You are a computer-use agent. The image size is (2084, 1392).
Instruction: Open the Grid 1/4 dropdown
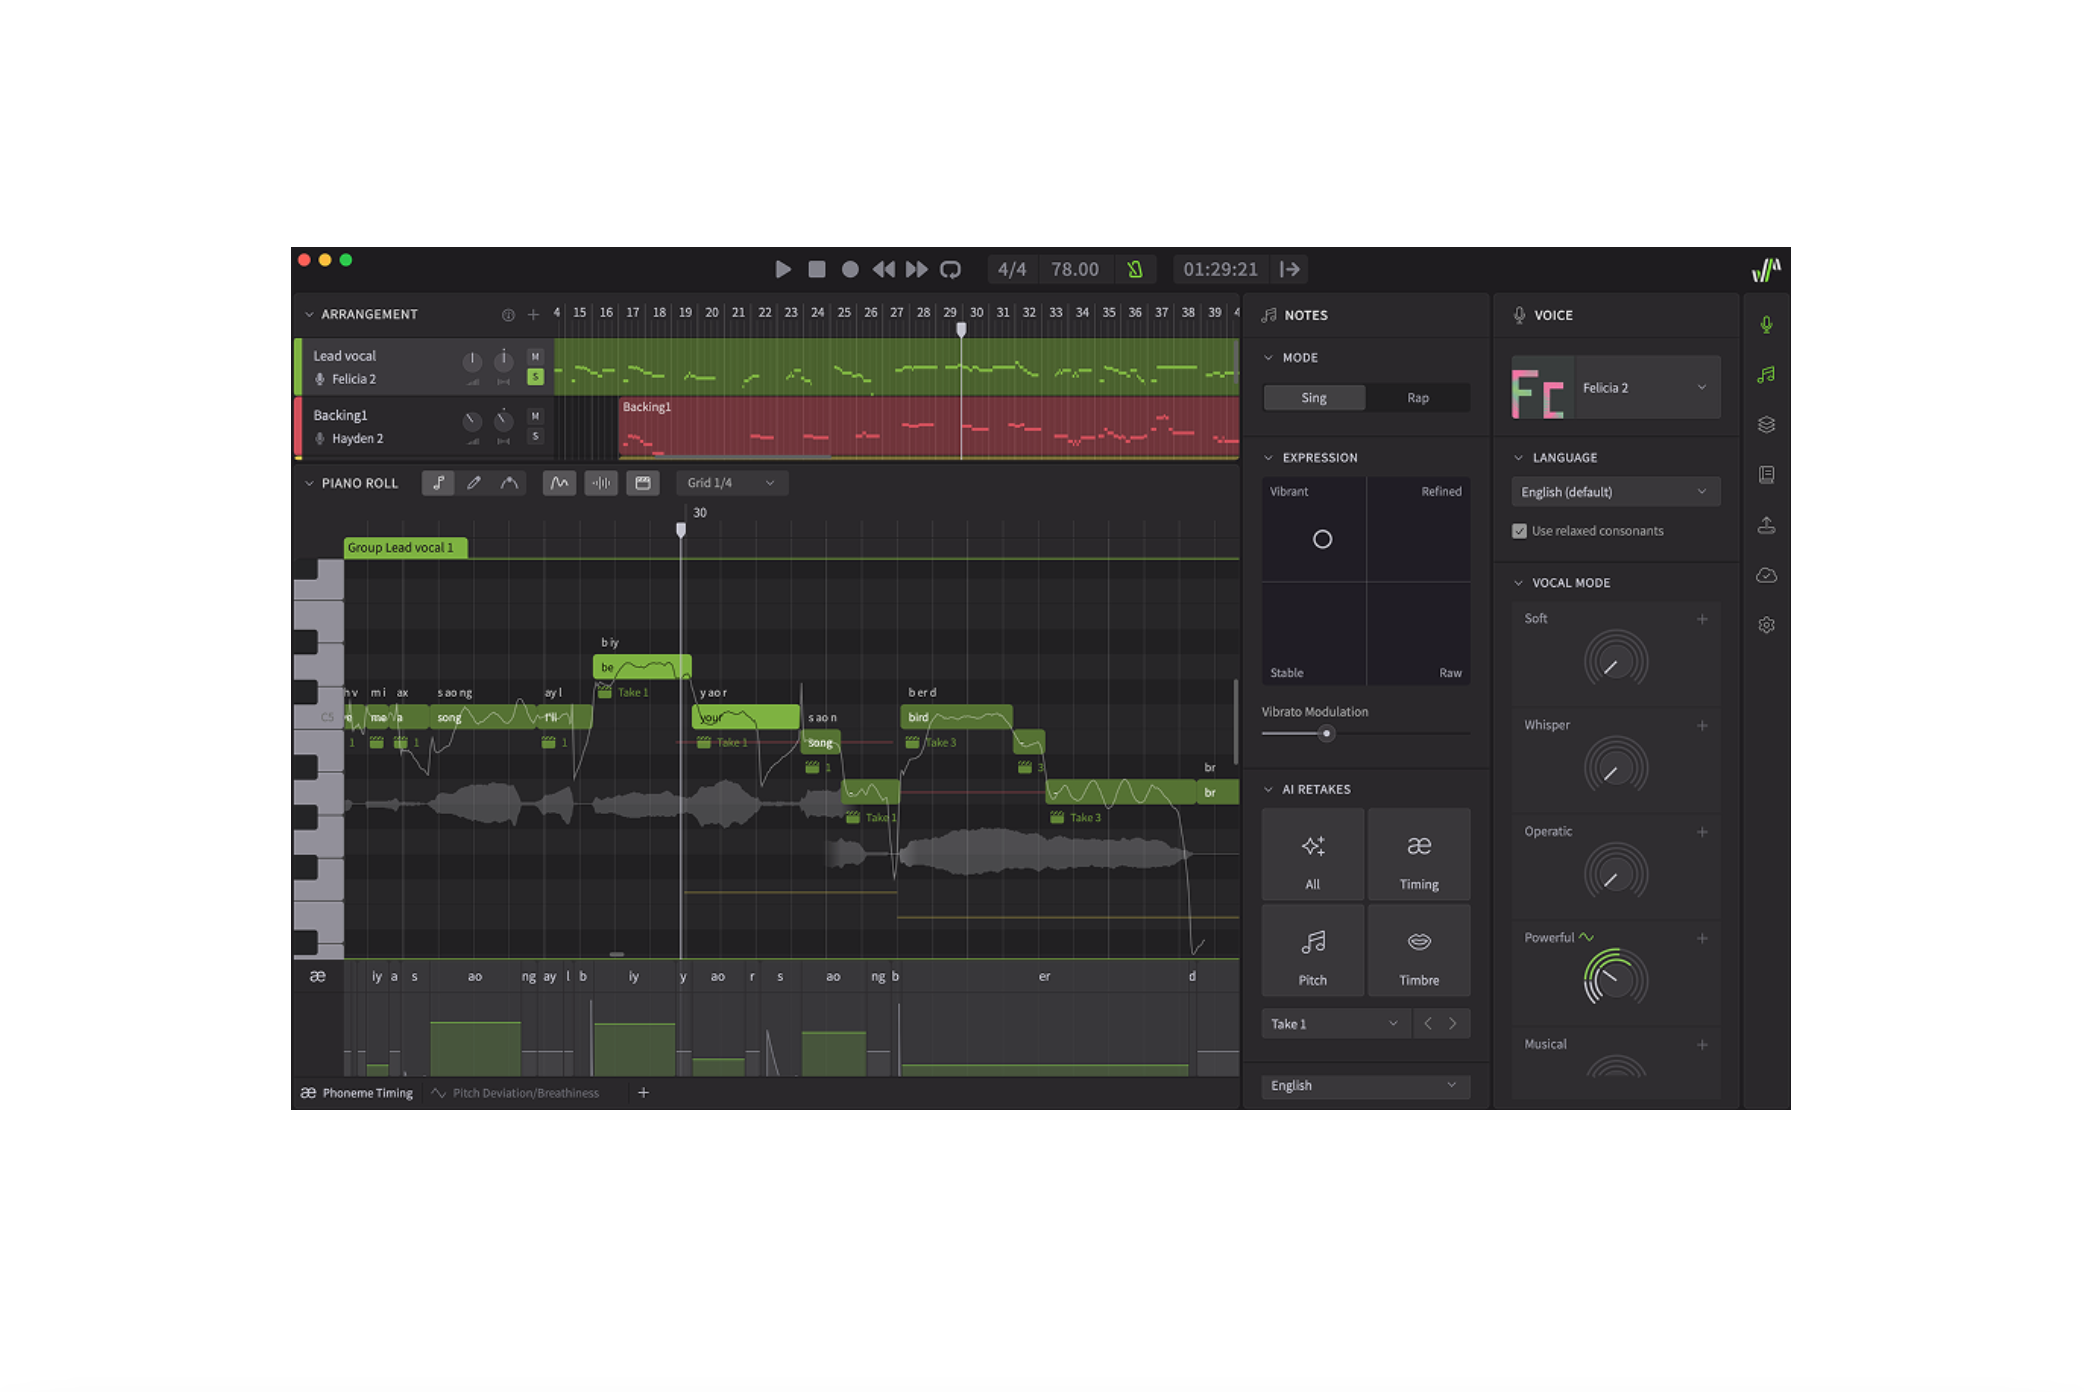pyautogui.click(x=731, y=483)
